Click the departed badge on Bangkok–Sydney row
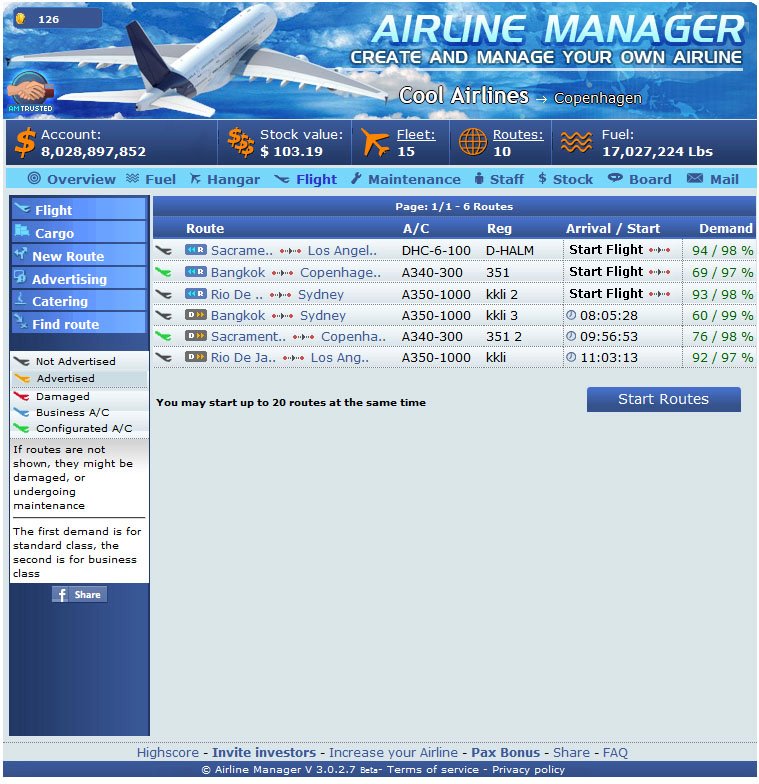Viewport: 759px width, 784px height. [x=196, y=314]
